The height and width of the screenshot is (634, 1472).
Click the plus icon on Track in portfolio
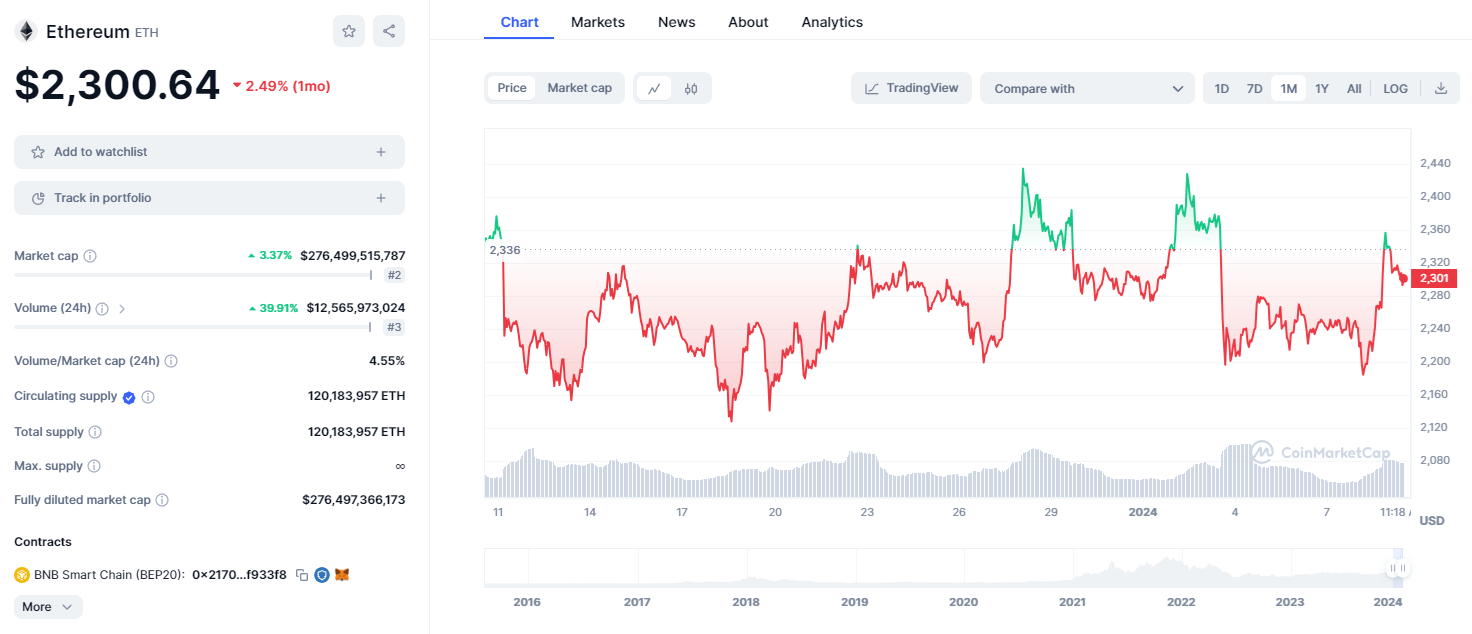[381, 198]
